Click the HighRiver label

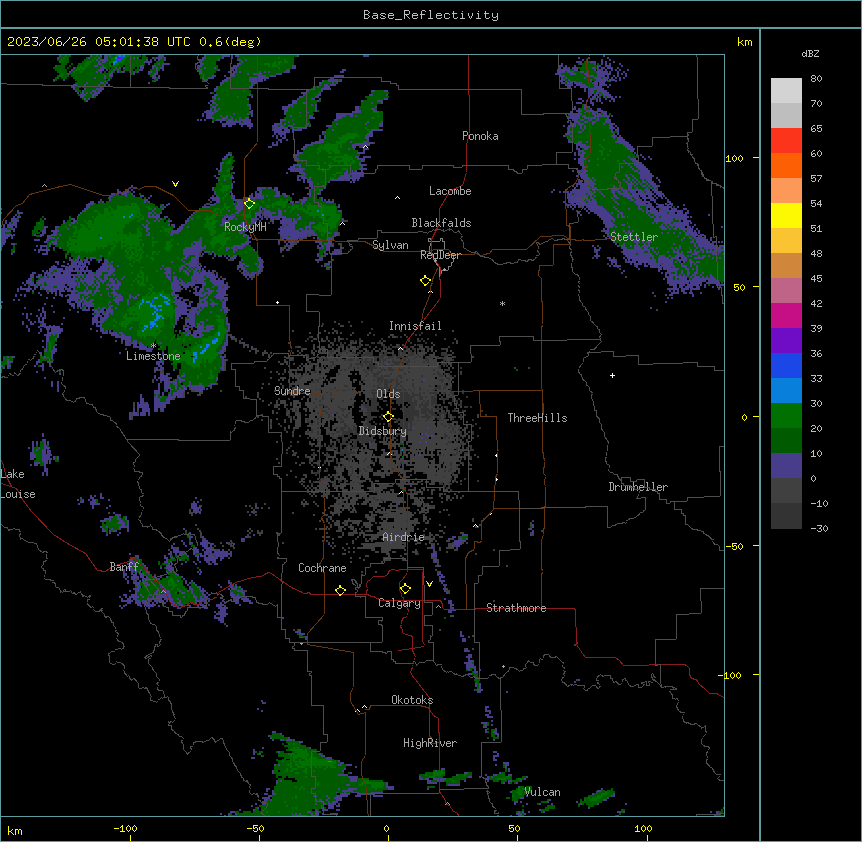click(430, 743)
